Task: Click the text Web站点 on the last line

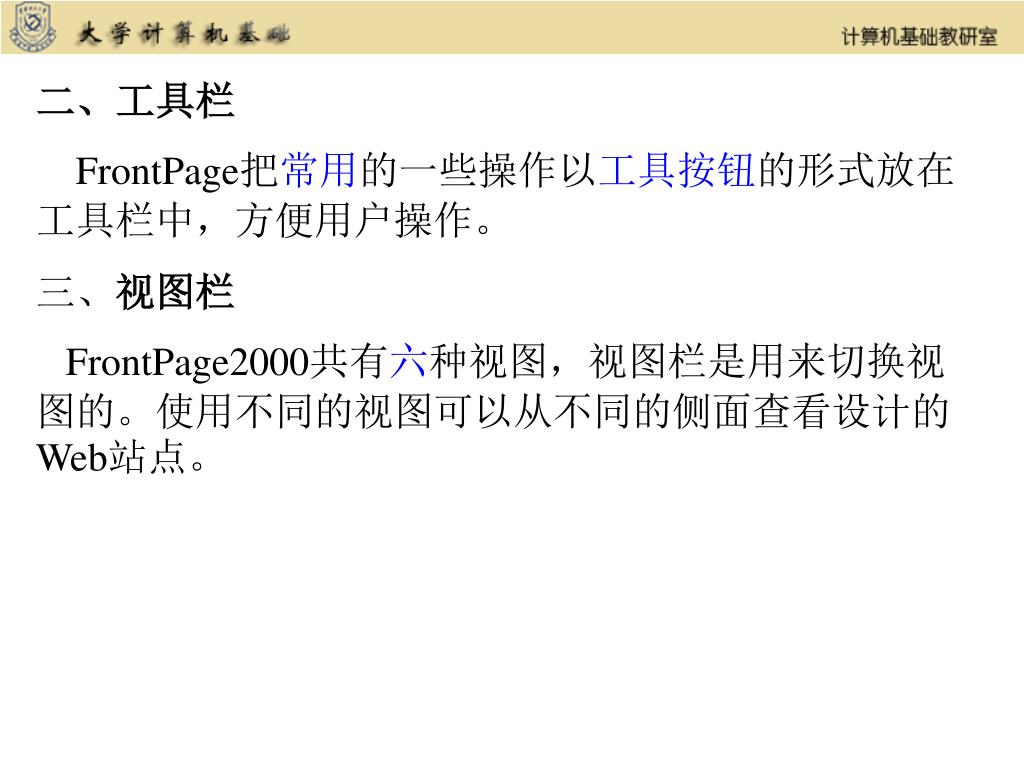Action: pos(121,456)
